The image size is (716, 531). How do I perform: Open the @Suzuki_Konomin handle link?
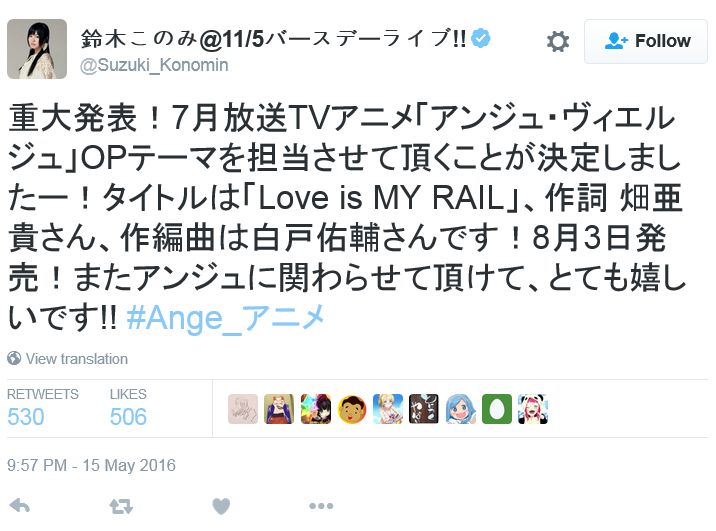(x=154, y=65)
